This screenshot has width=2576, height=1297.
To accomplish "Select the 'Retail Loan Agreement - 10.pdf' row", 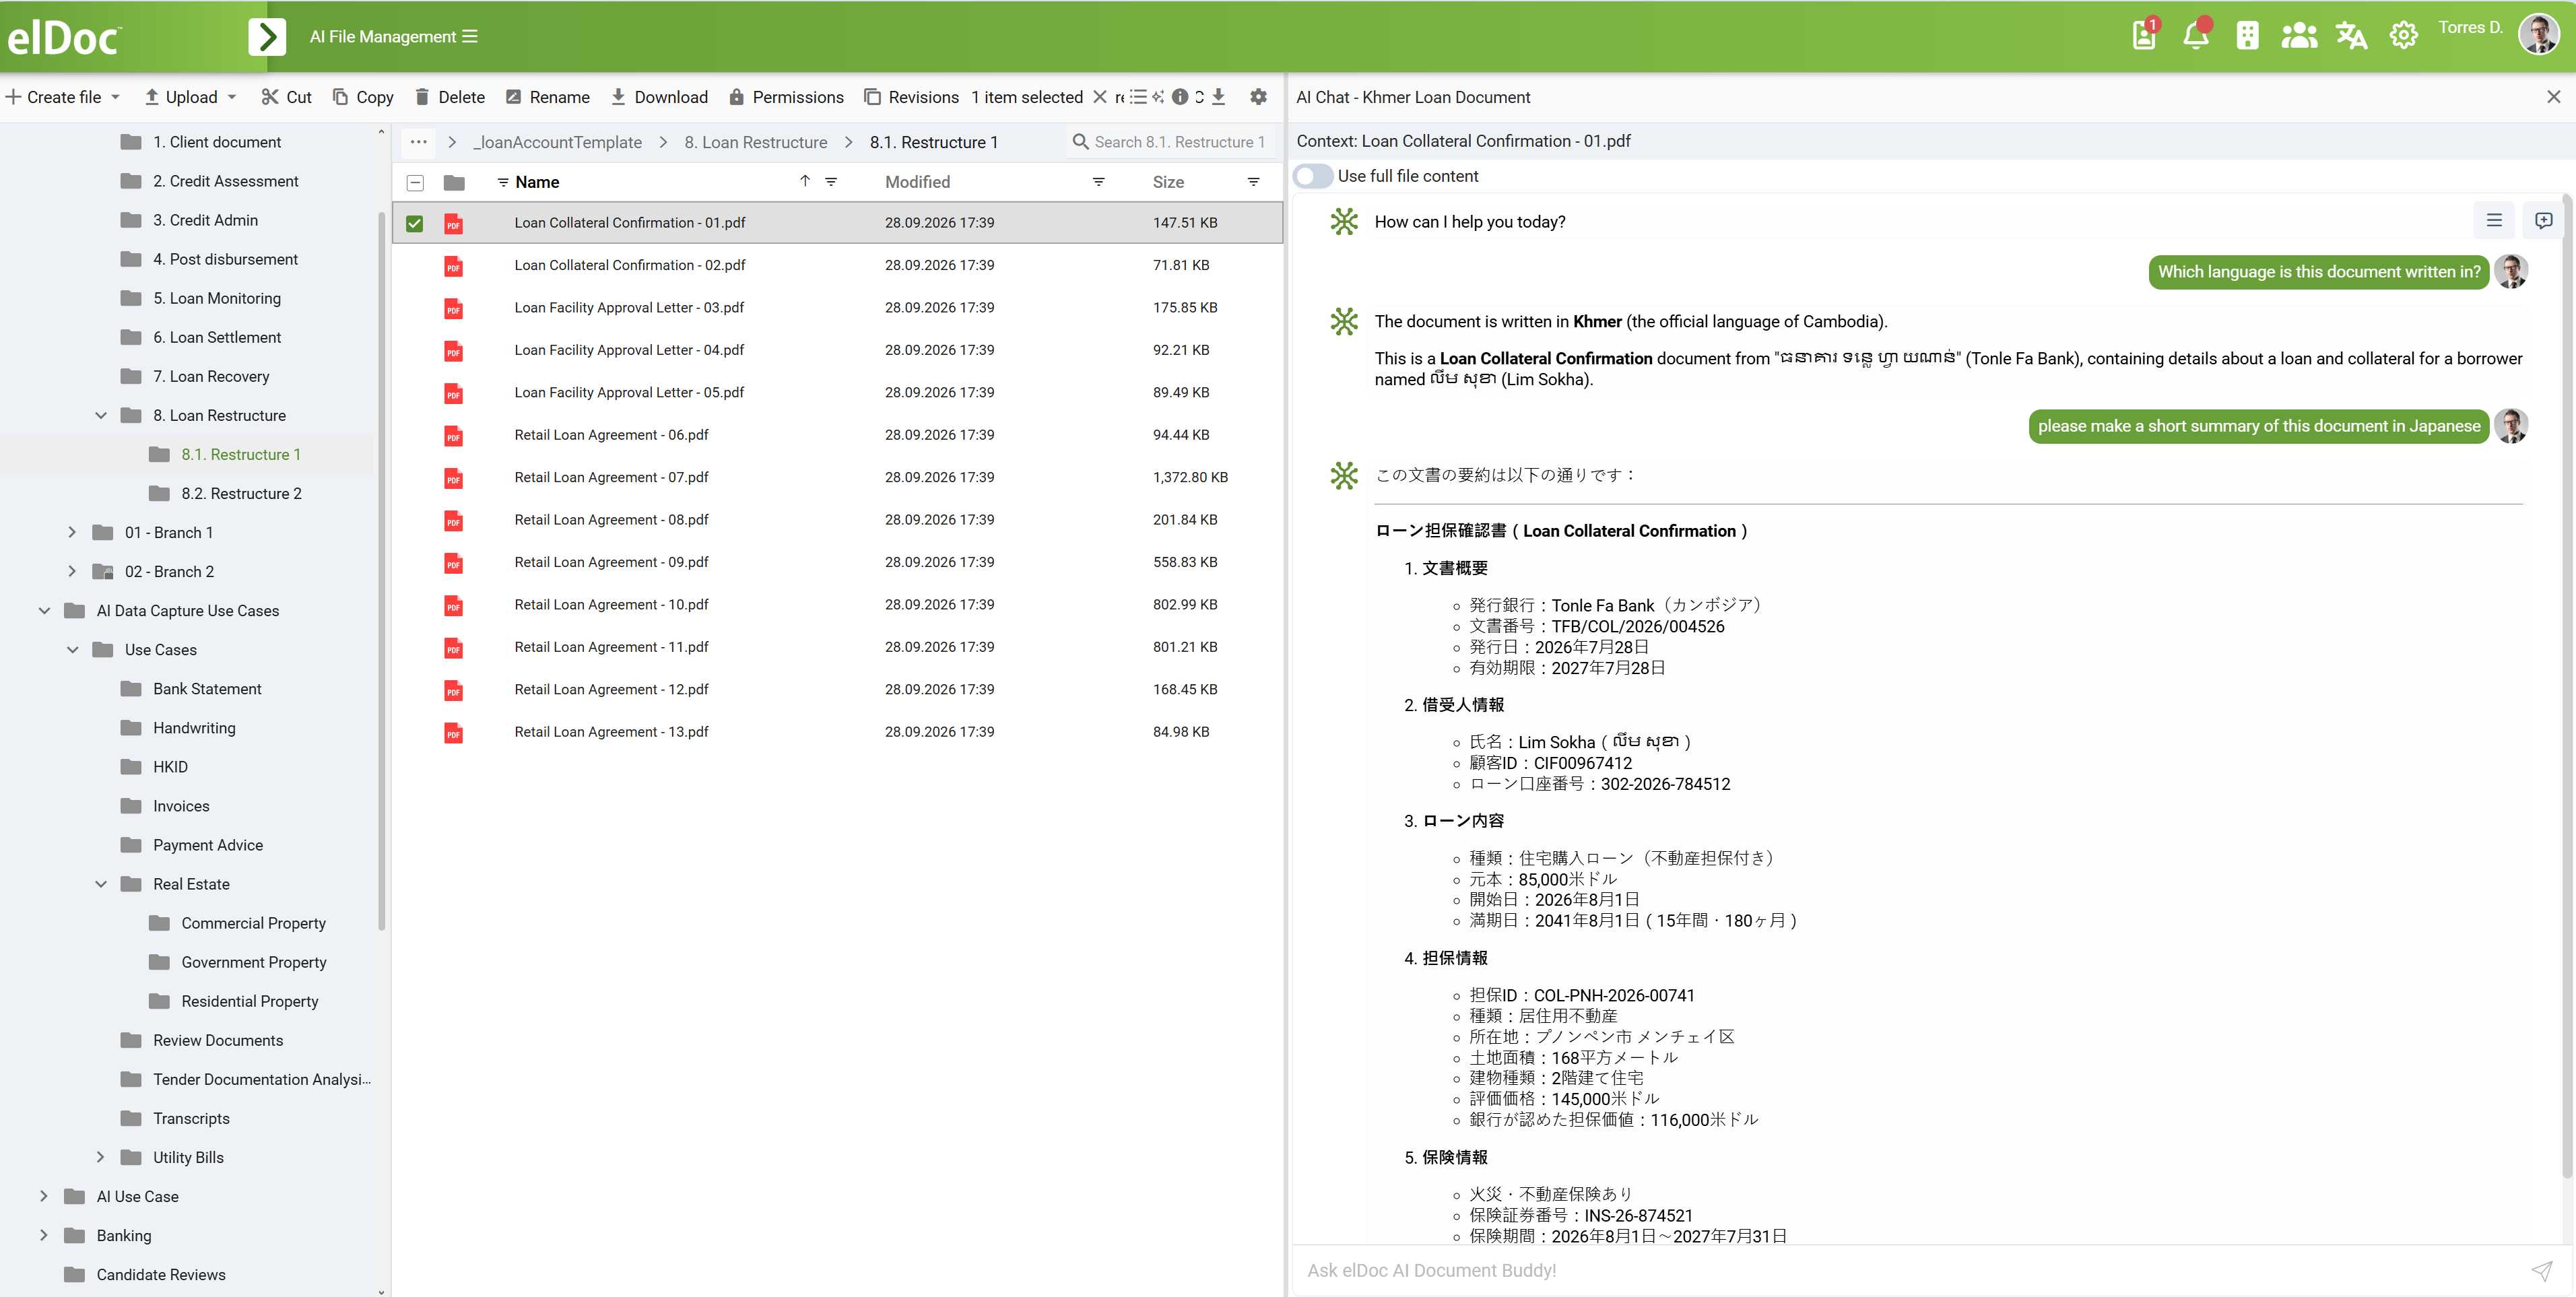I will click(838, 605).
